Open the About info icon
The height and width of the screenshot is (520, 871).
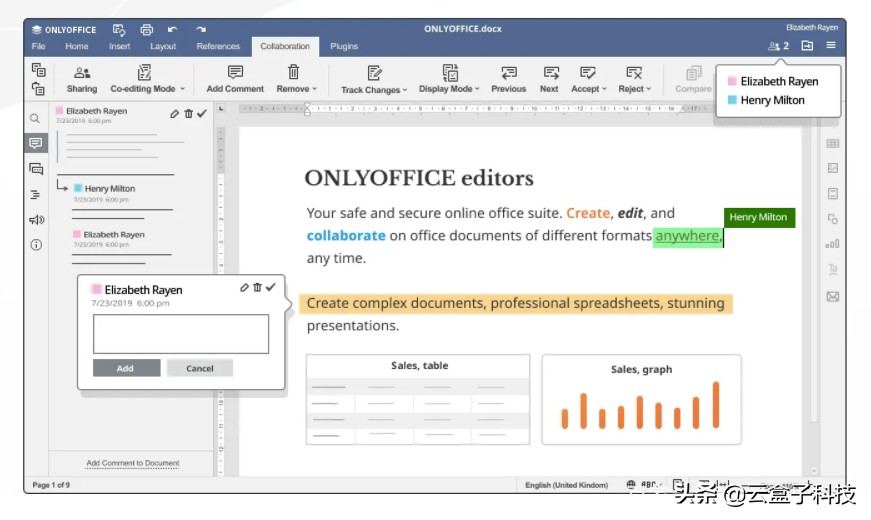[36, 245]
